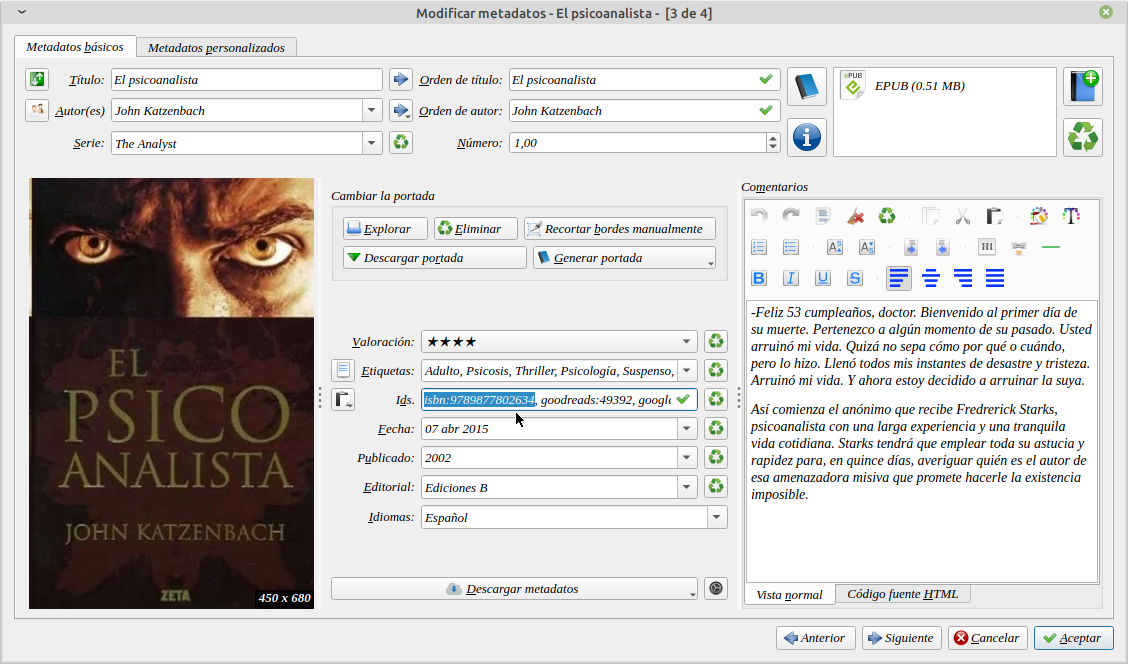
Task: Open the comments background color picker
Action: [1039, 215]
